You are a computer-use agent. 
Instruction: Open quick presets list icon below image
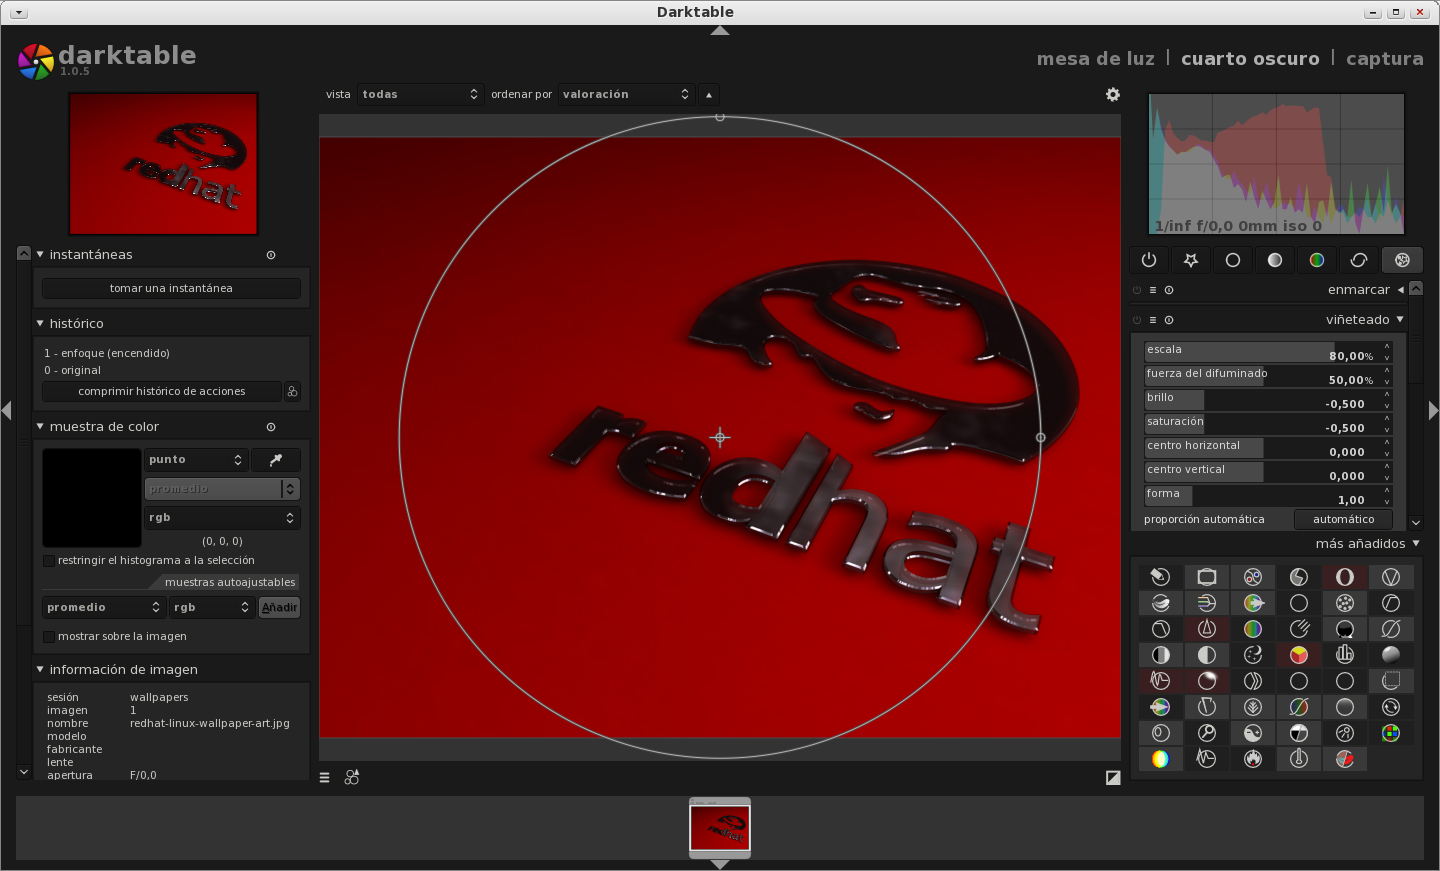click(x=325, y=777)
